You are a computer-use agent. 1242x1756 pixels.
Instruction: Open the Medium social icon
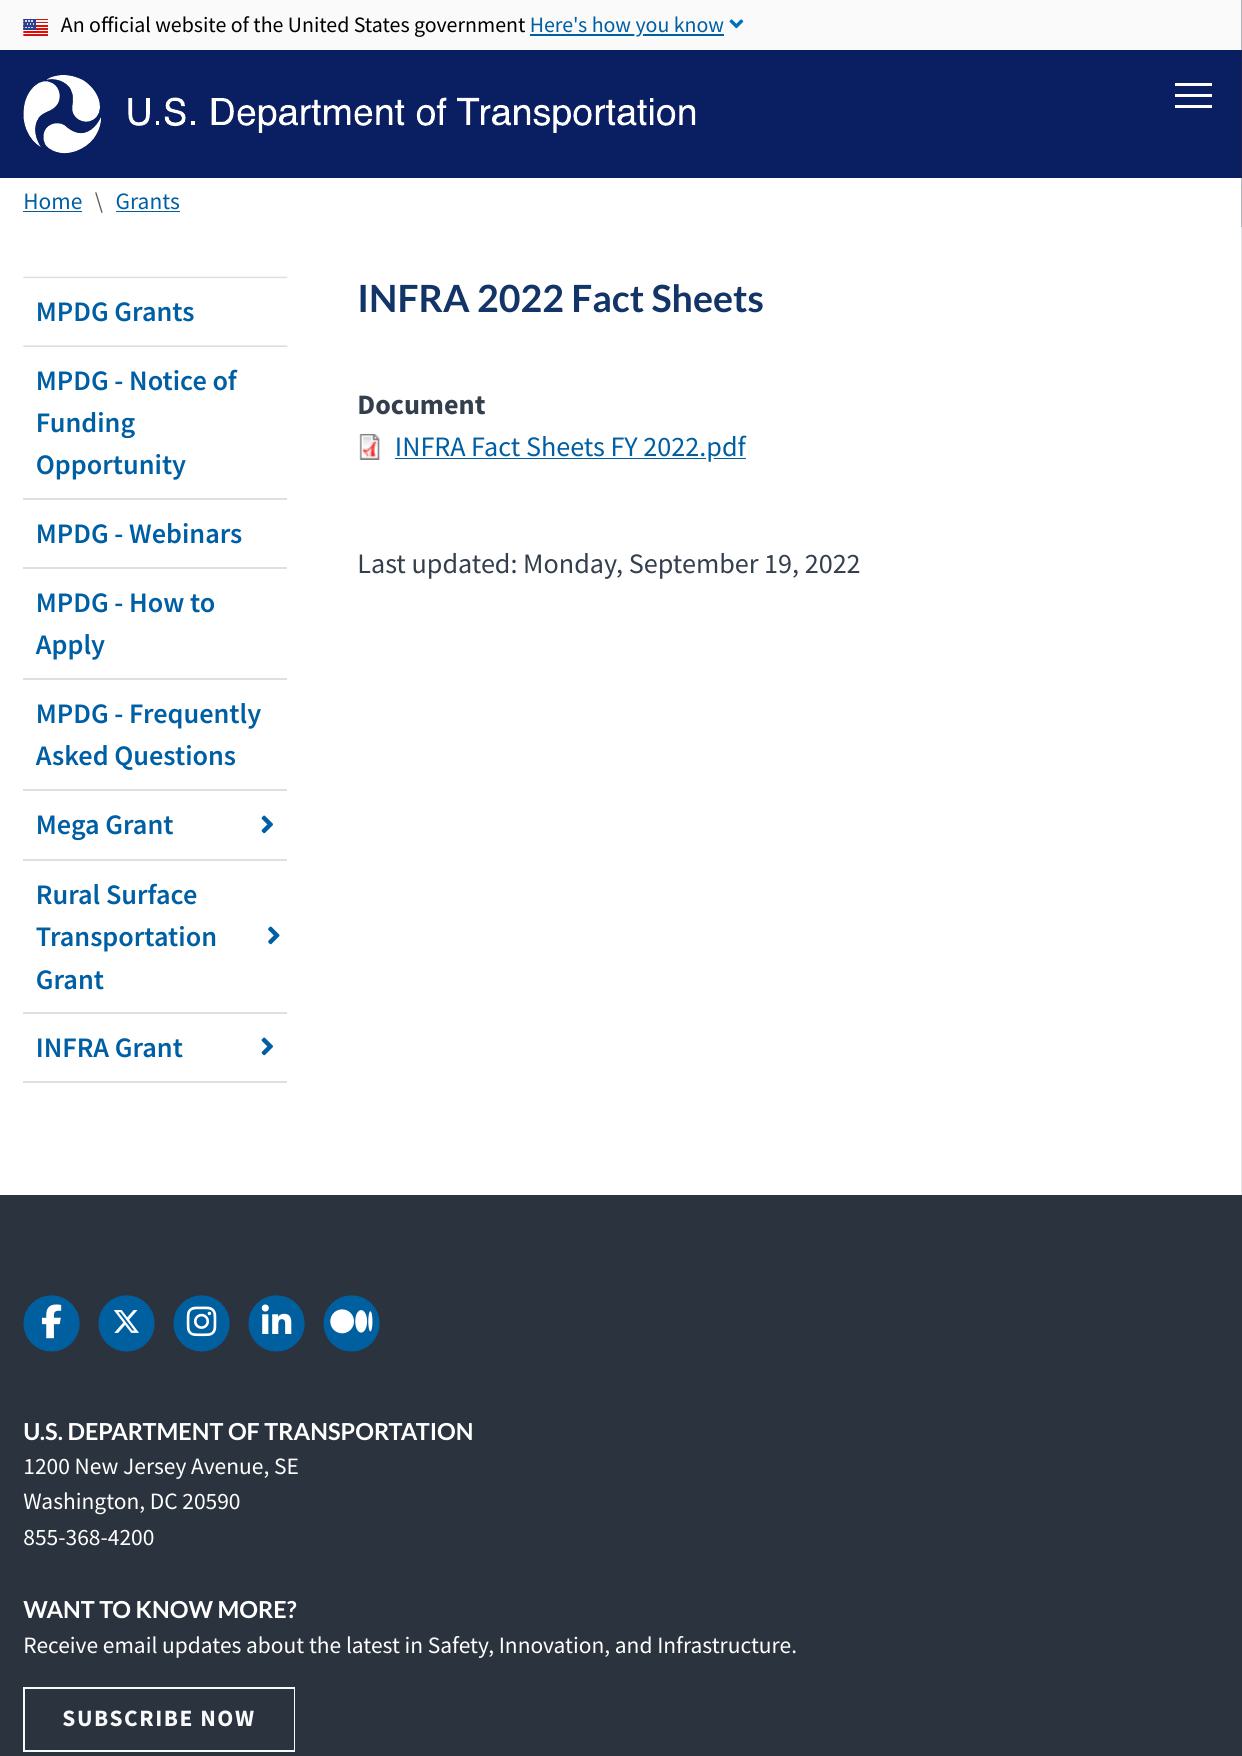tap(351, 1323)
